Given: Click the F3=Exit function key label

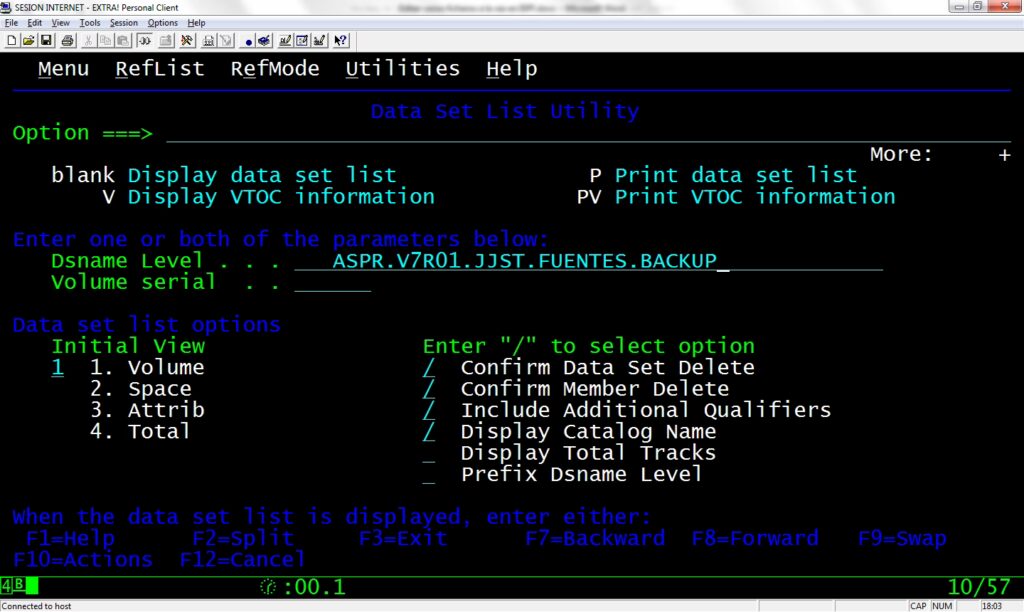Looking at the screenshot, I should (x=402, y=538).
